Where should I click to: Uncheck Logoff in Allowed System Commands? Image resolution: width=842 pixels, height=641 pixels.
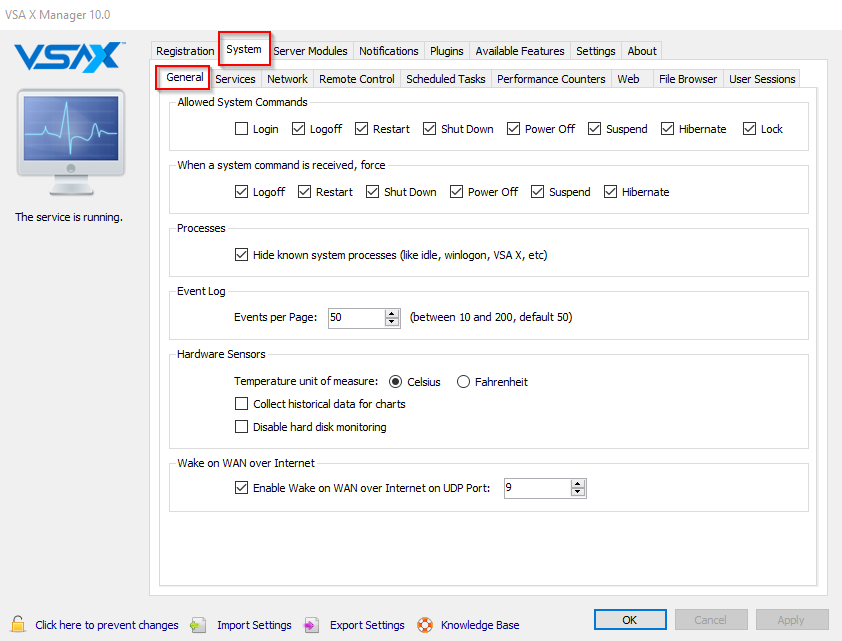pos(299,129)
